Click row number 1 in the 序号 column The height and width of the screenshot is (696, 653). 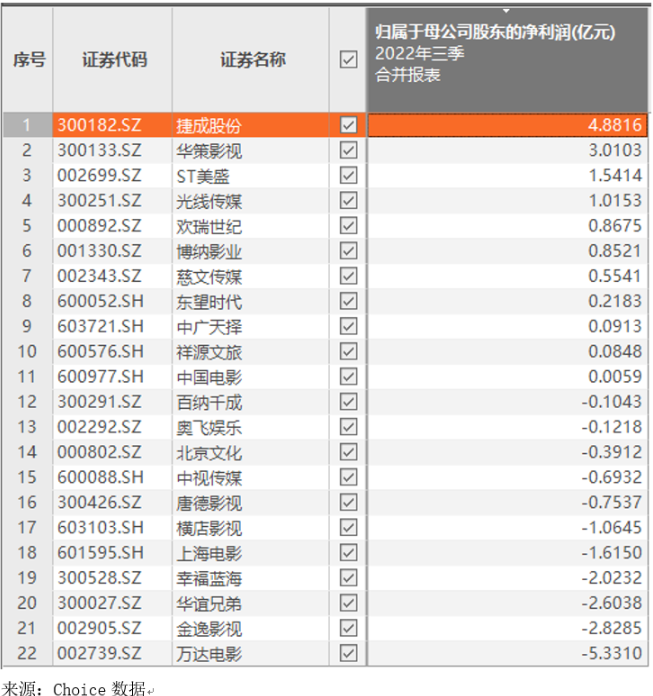(x=27, y=125)
